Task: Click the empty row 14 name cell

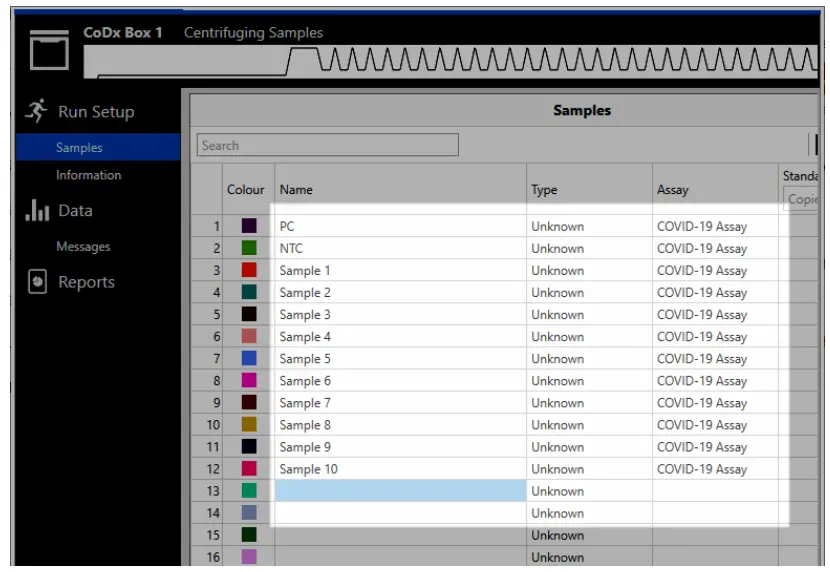Action: (400, 512)
